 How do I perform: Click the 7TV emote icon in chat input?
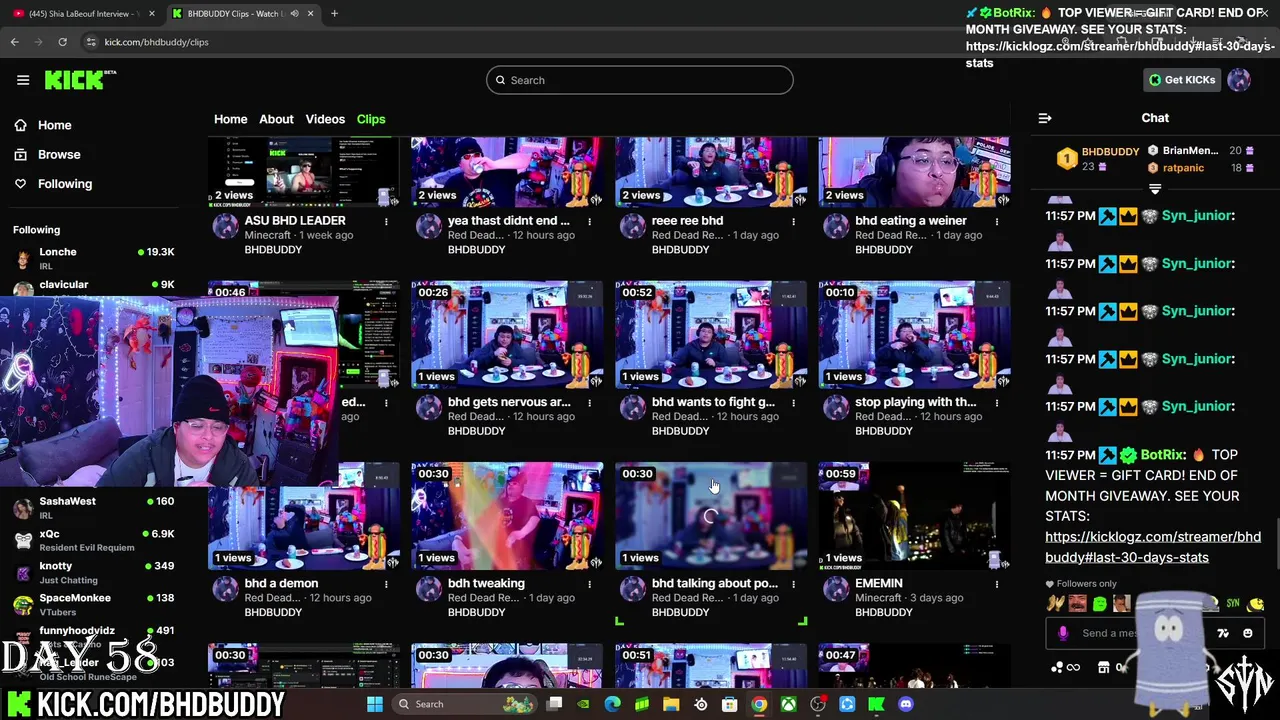(1223, 633)
